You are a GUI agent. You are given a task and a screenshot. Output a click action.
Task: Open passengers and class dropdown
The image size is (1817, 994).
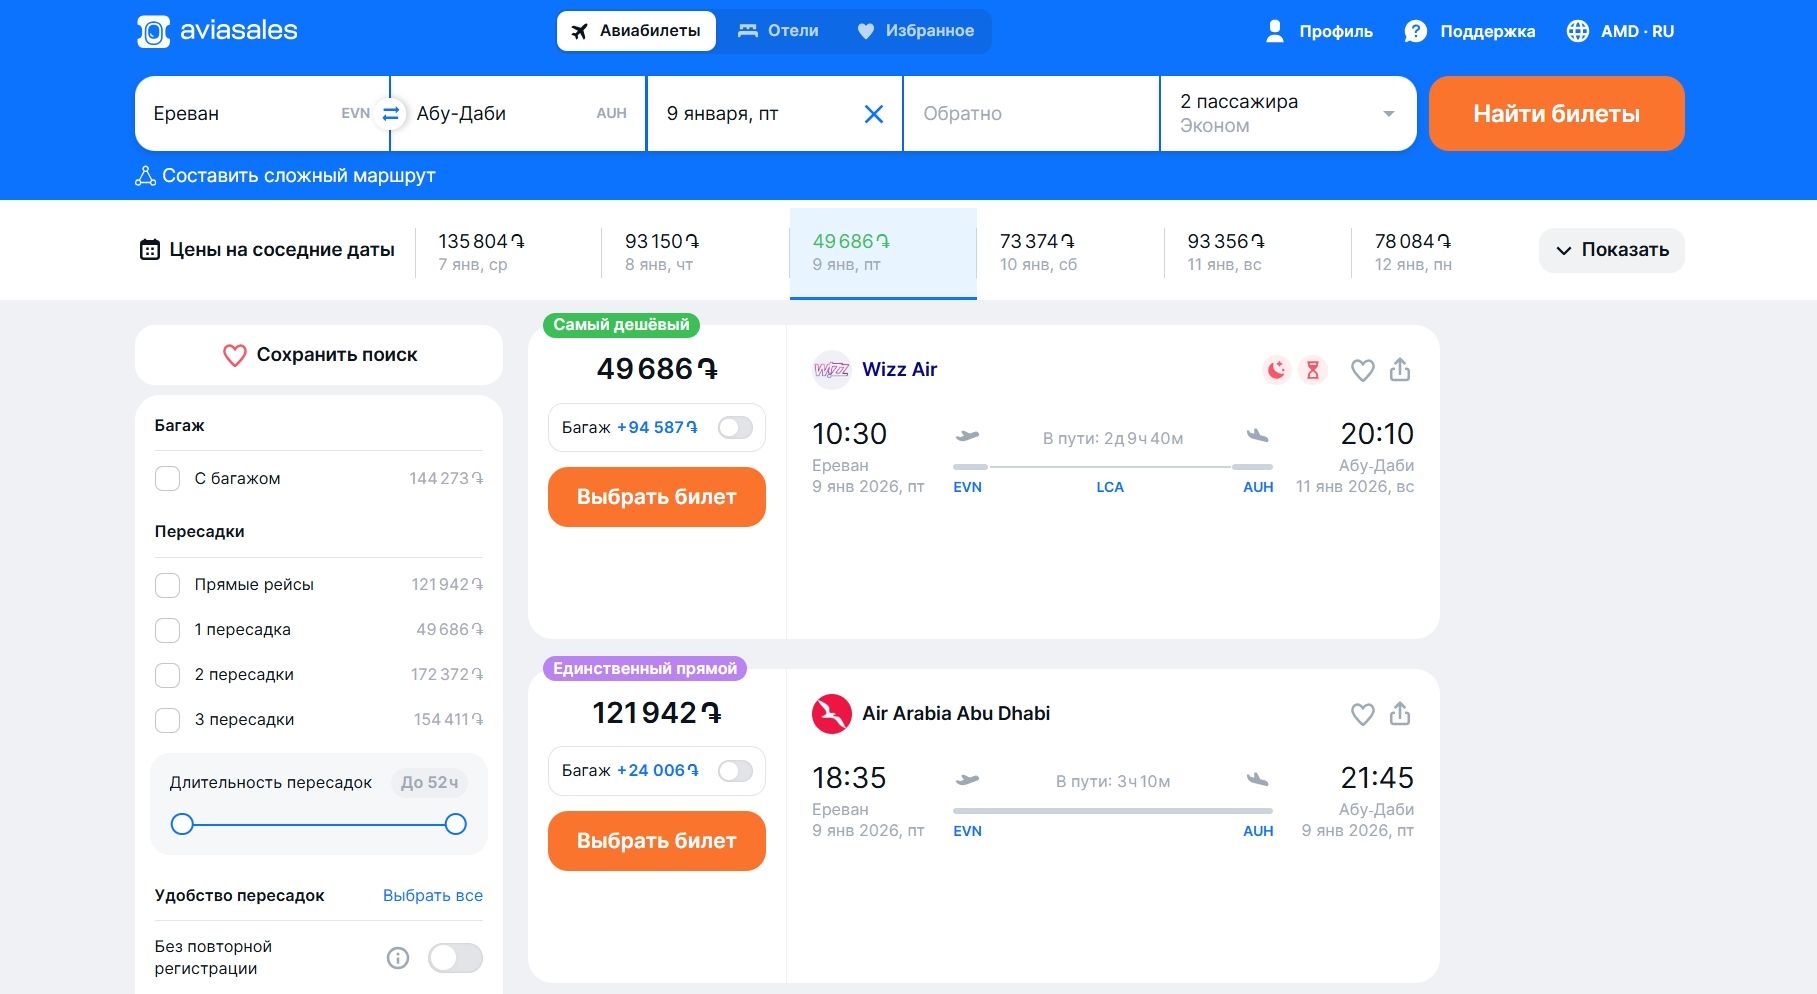[x=1287, y=114]
